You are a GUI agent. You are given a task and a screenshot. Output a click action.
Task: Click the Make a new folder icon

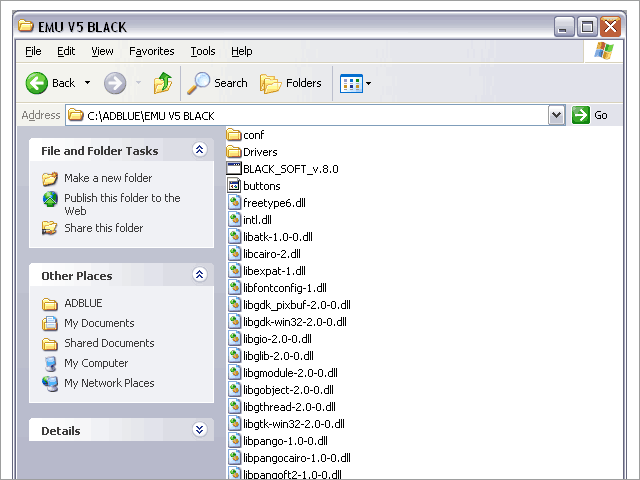coord(50,178)
